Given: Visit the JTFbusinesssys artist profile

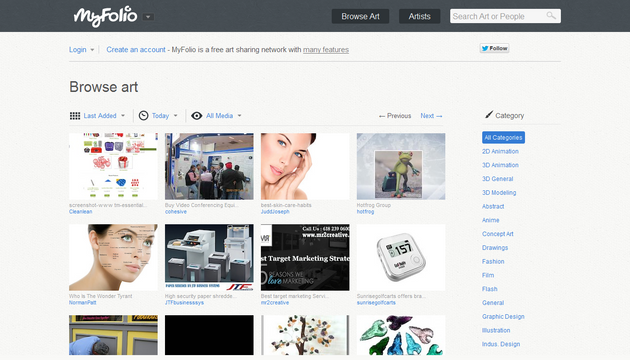Looking at the screenshot, I should (x=184, y=303).
